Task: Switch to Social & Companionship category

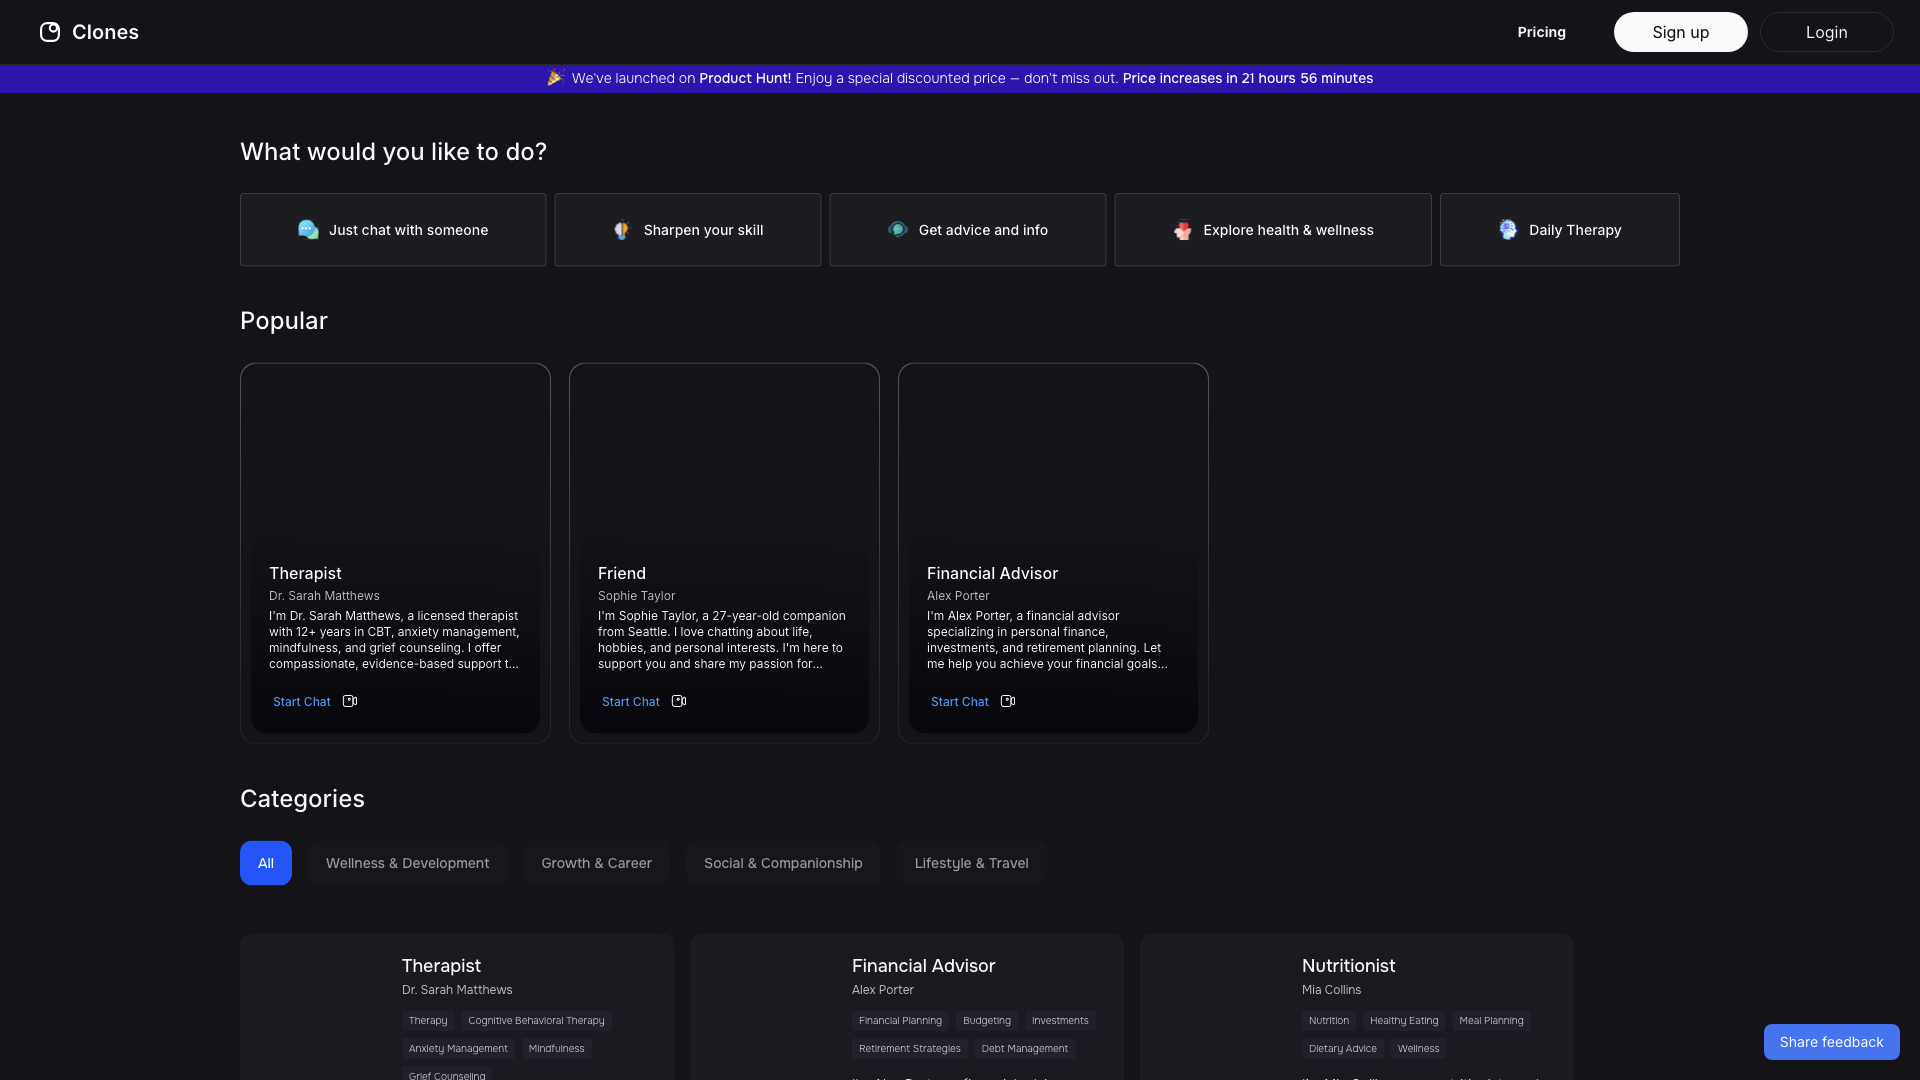Action: tap(783, 863)
